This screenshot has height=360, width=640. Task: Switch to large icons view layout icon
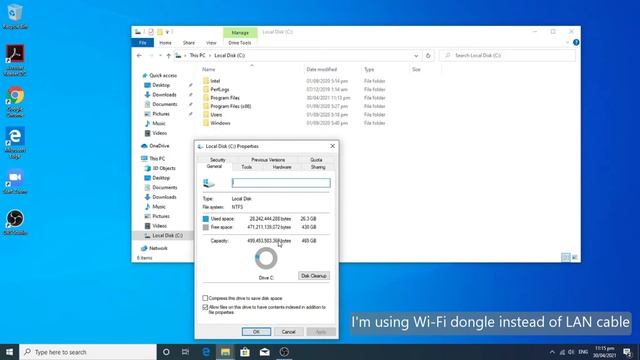click(575, 257)
